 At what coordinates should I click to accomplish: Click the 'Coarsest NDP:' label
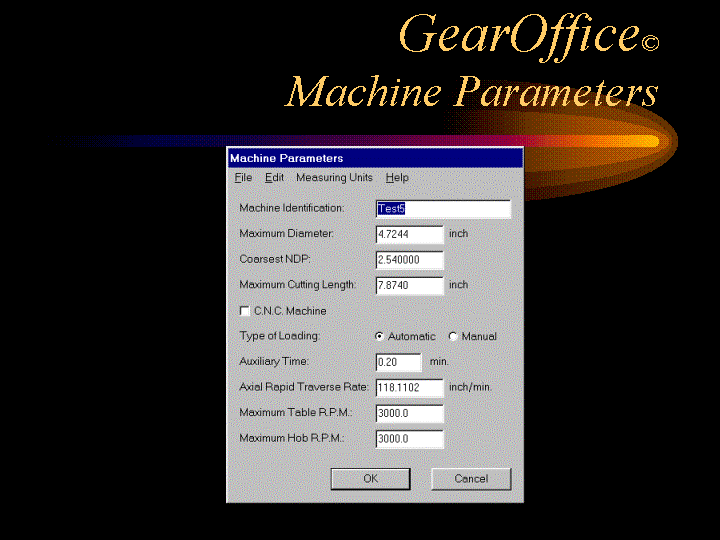(275, 259)
